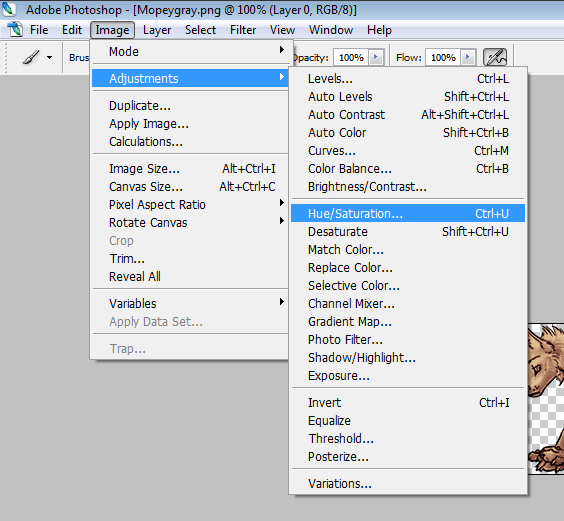Toggle the airbrush option icon
The height and width of the screenshot is (521, 564).
495,57
